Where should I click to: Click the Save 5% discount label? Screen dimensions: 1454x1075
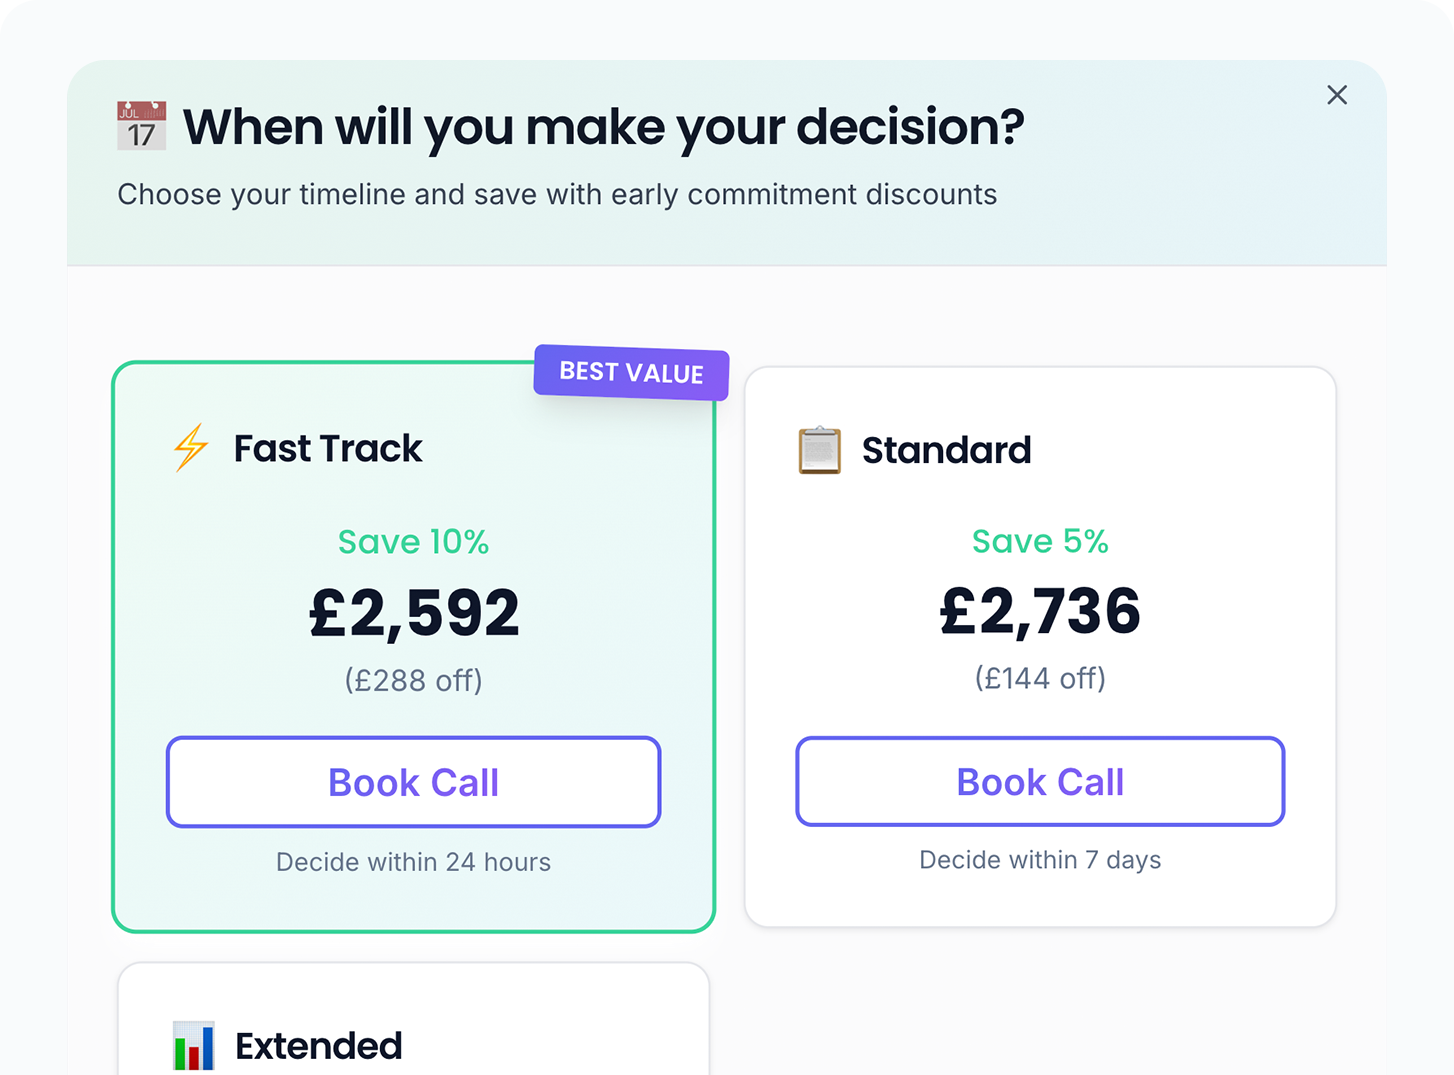pos(1040,541)
